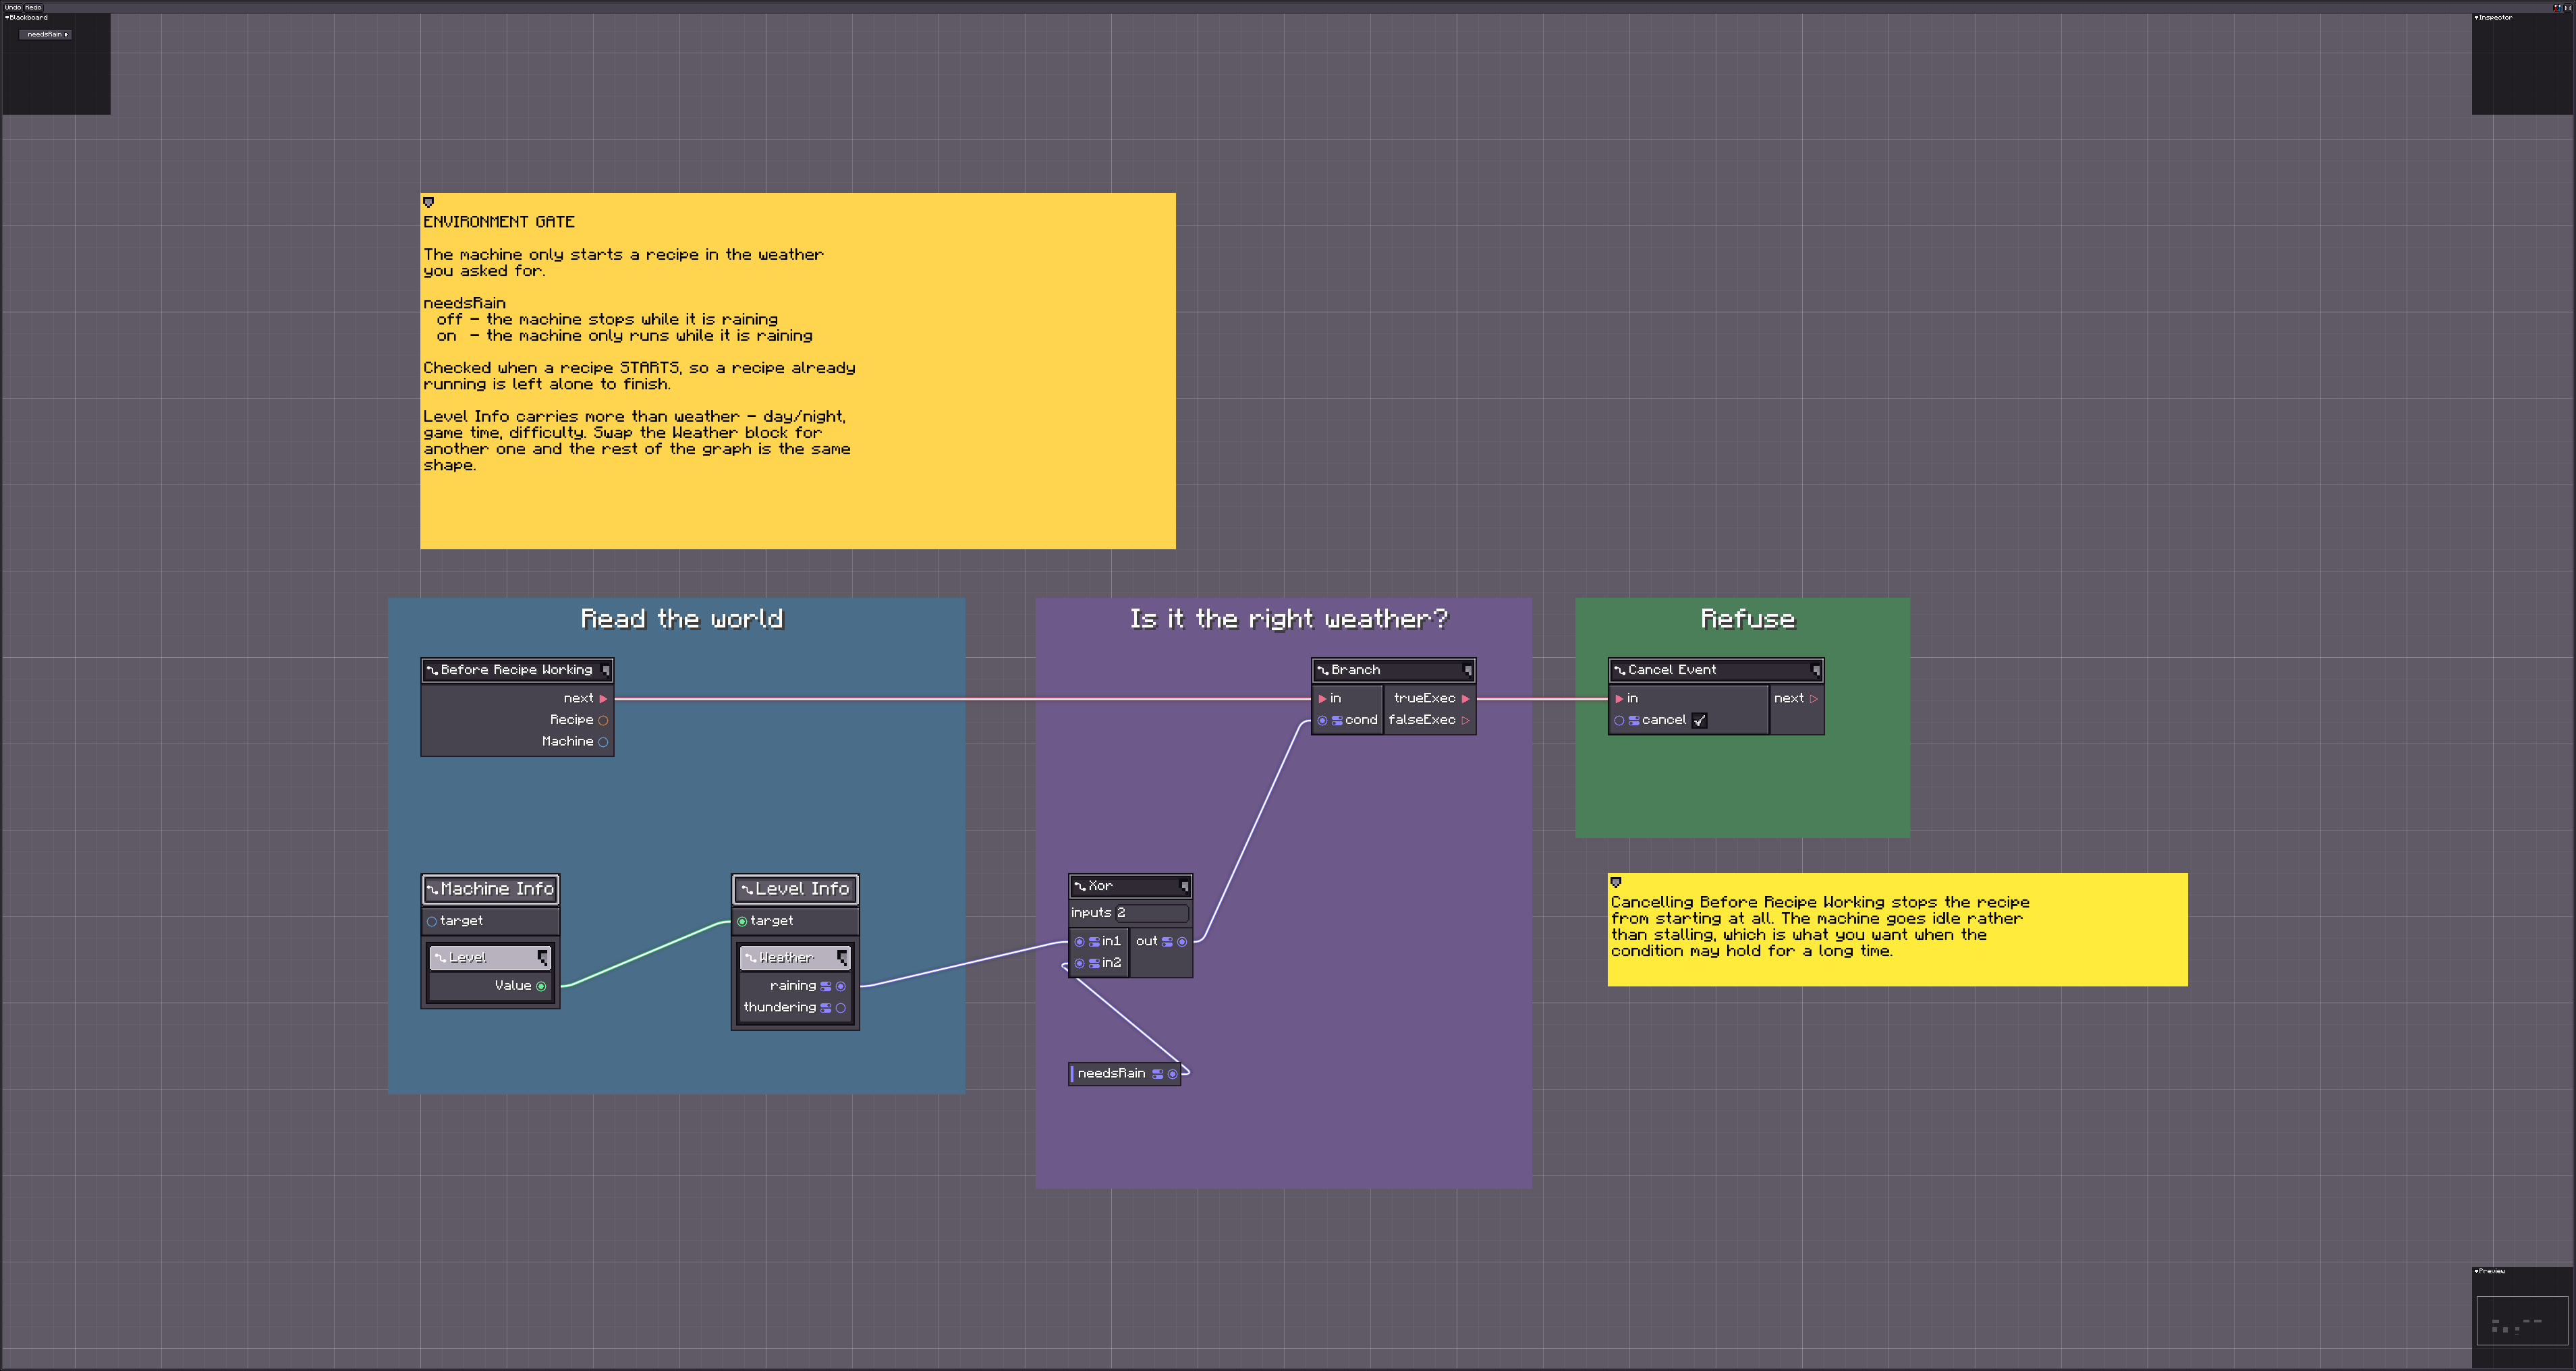Click the falseExec output port
The width and height of the screenshot is (2576, 1371).
[1466, 720]
